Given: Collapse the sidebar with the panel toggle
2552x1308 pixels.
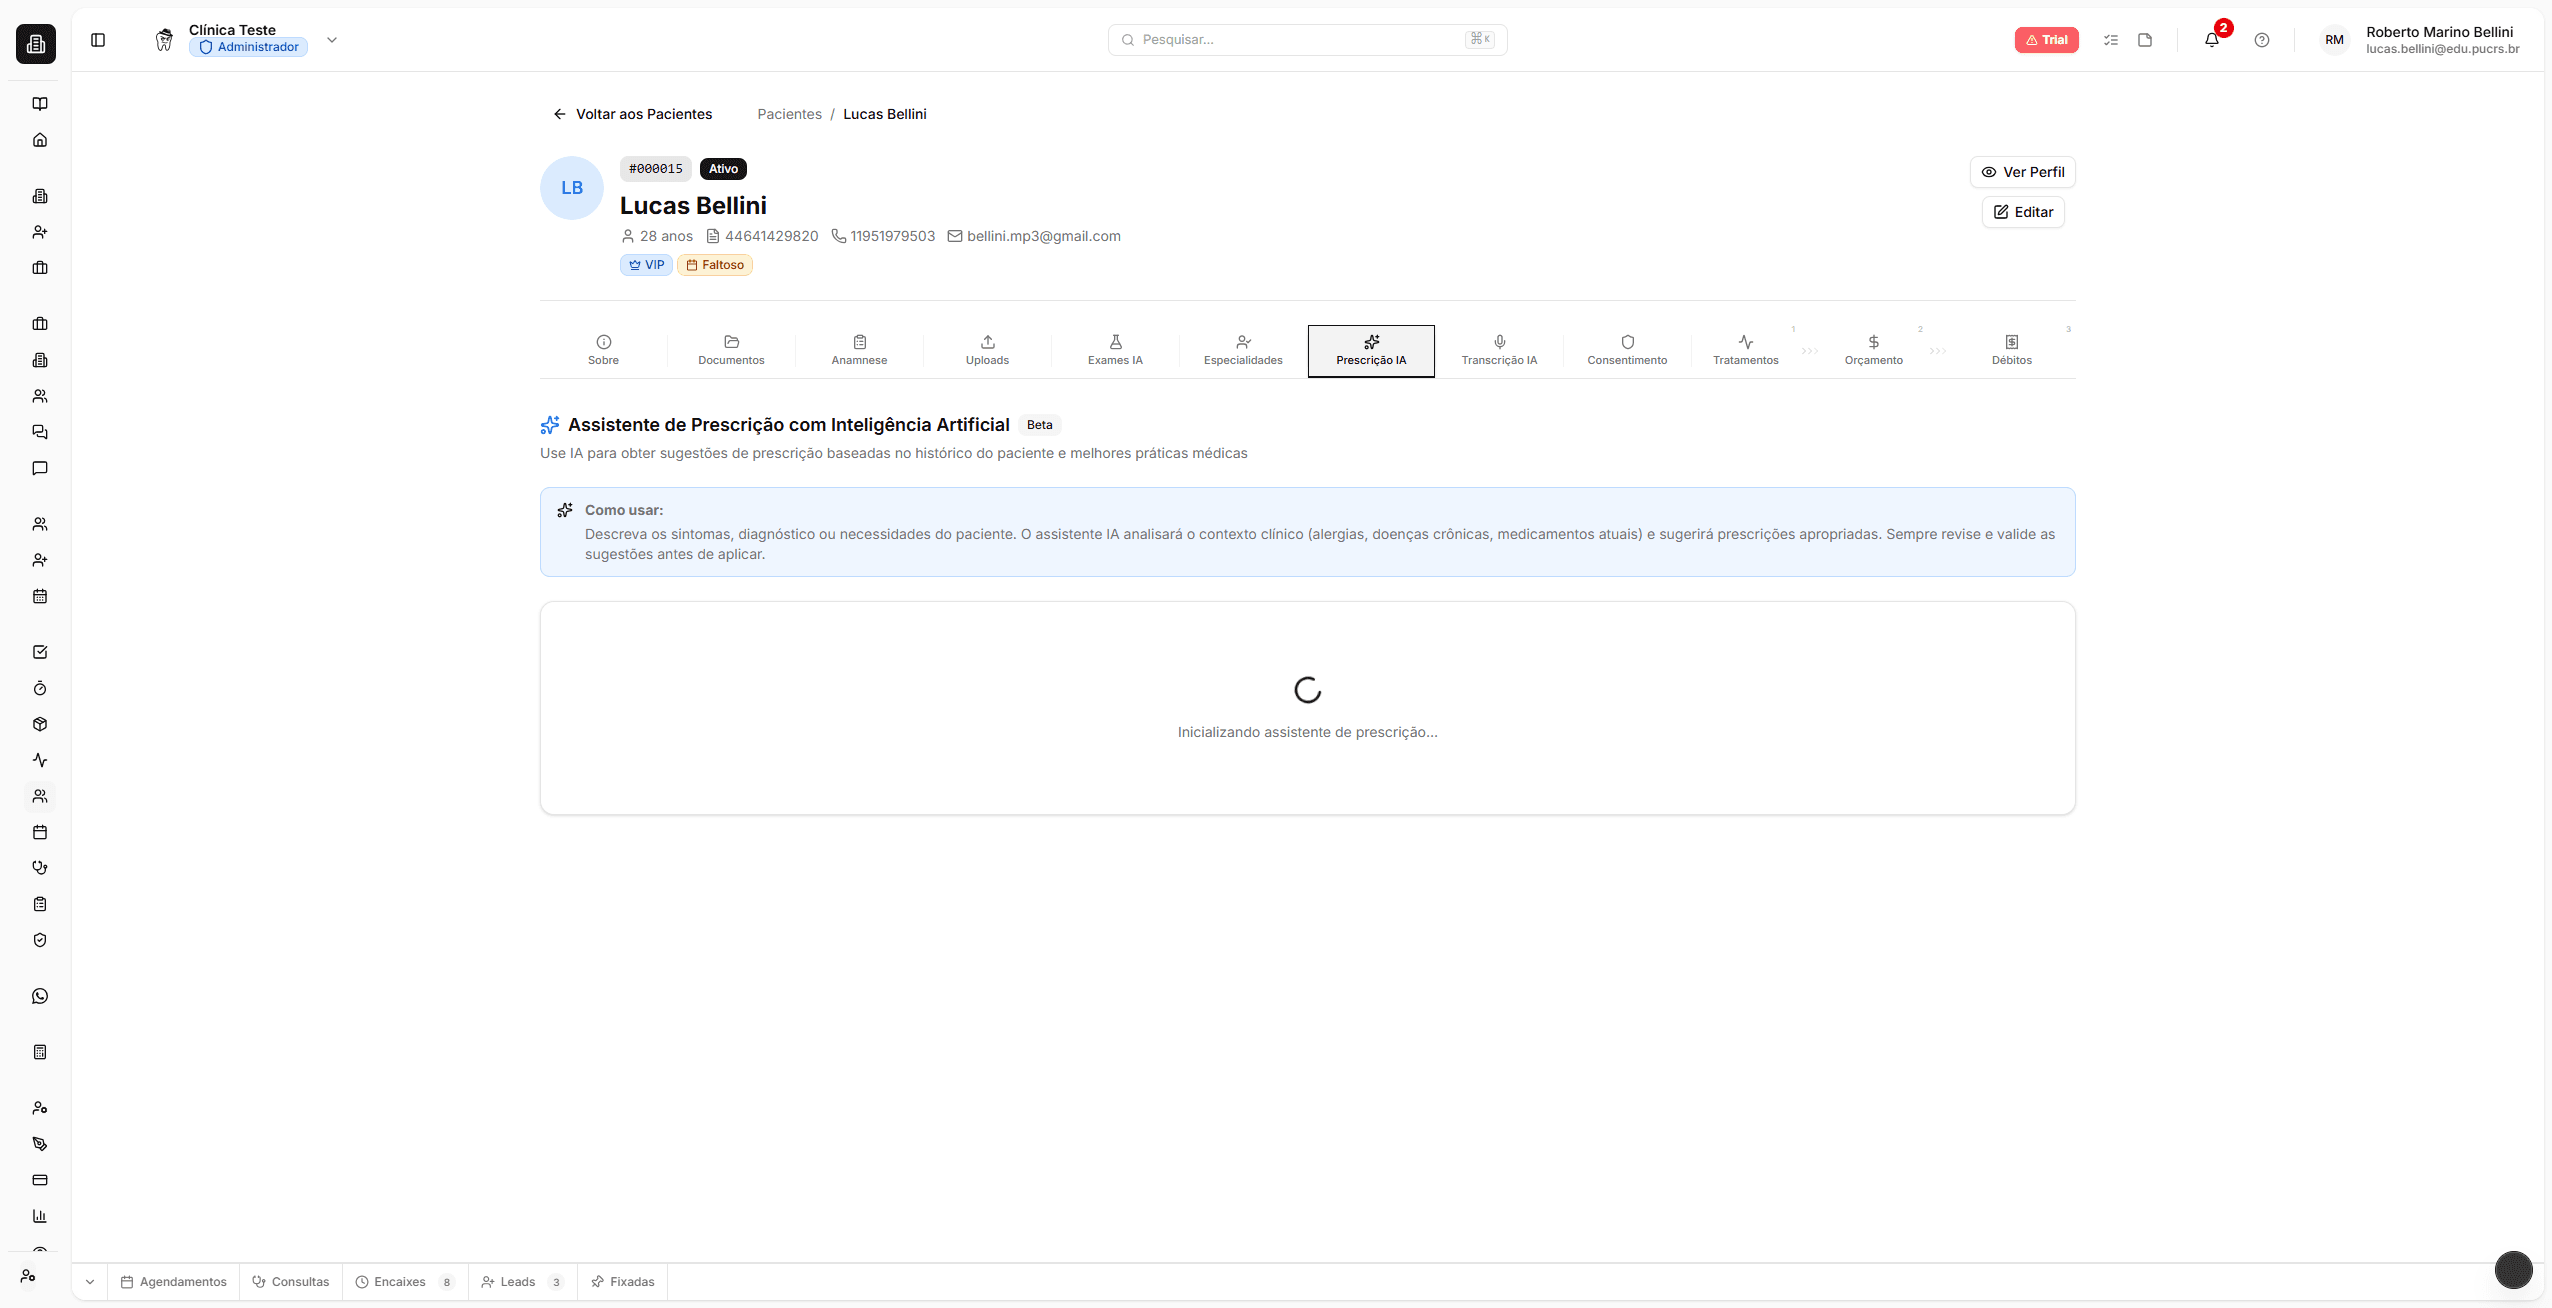Looking at the screenshot, I should [x=98, y=40].
